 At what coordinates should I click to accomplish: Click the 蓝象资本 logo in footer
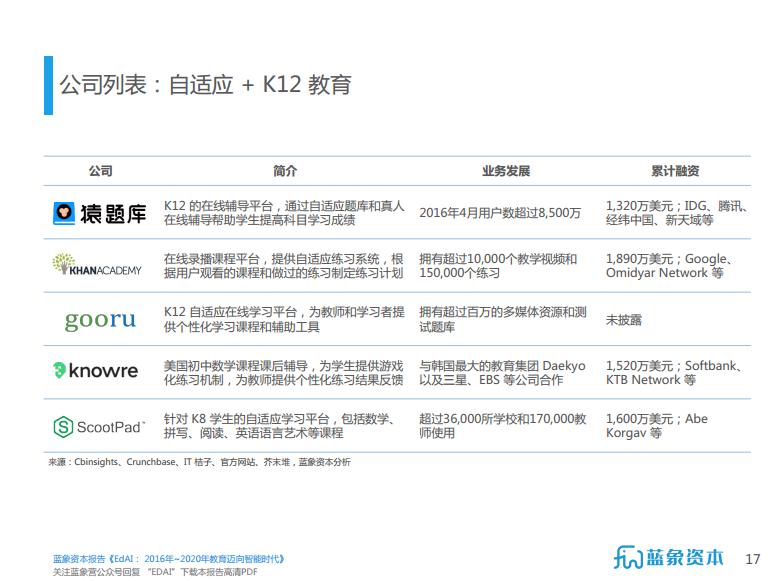coord(668,558)
